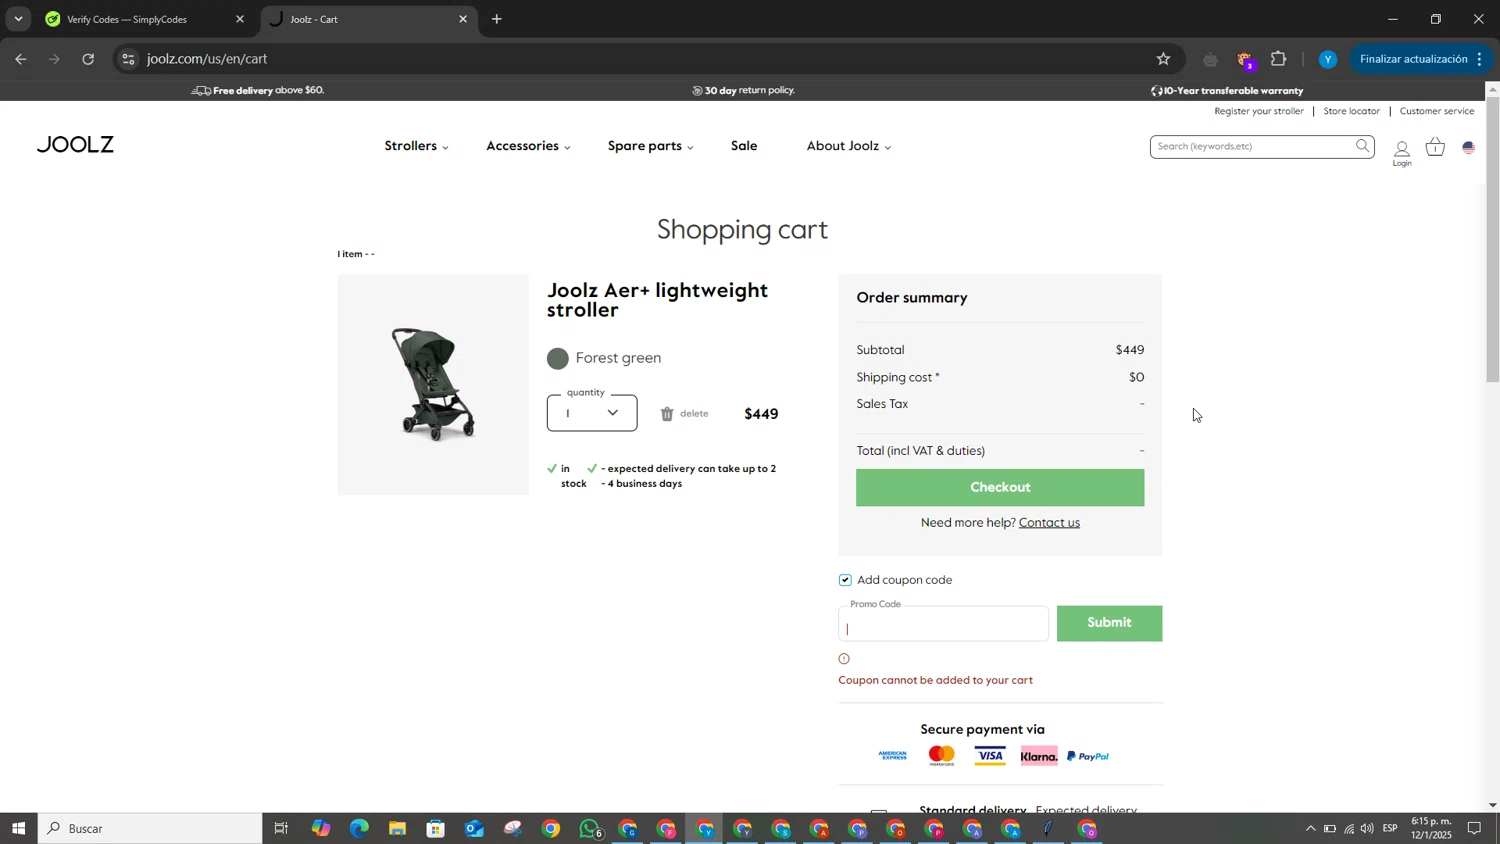The image size is (1500, 844).
Task: Expand the quantity dropdown
Action: coord(591,413)
